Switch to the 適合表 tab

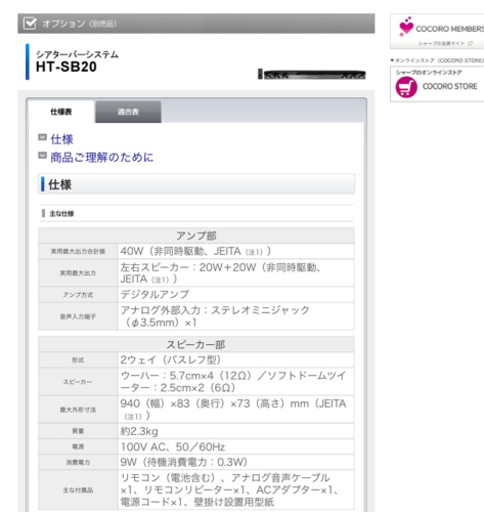coord(128,112)
